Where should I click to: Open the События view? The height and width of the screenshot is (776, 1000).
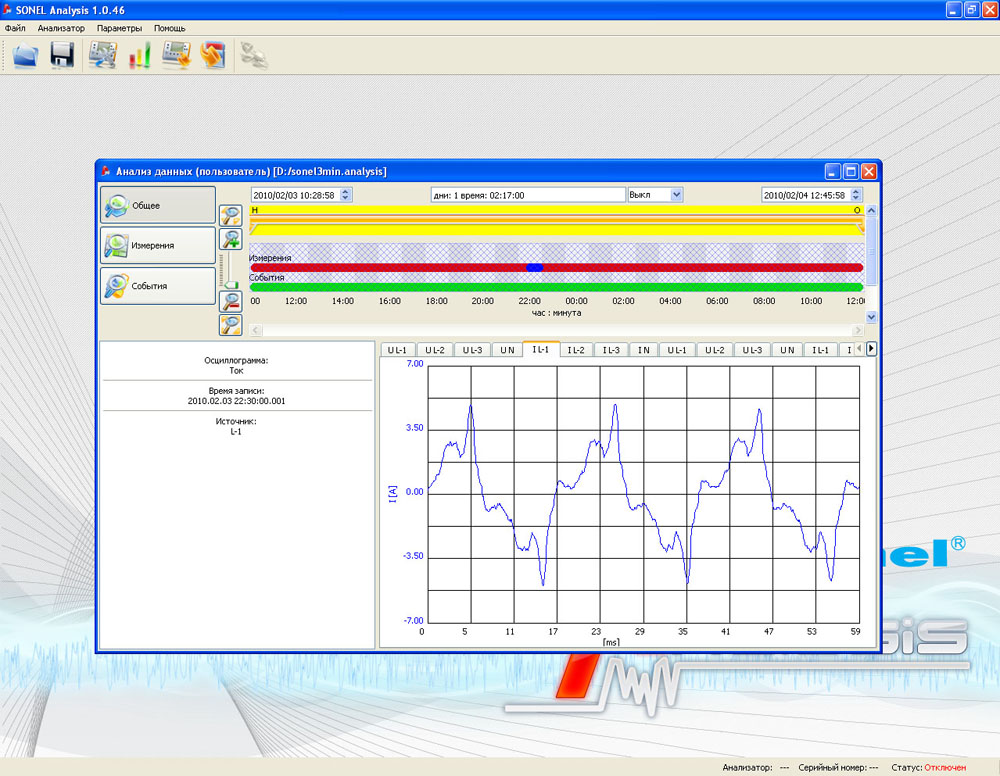pos(158,286)
